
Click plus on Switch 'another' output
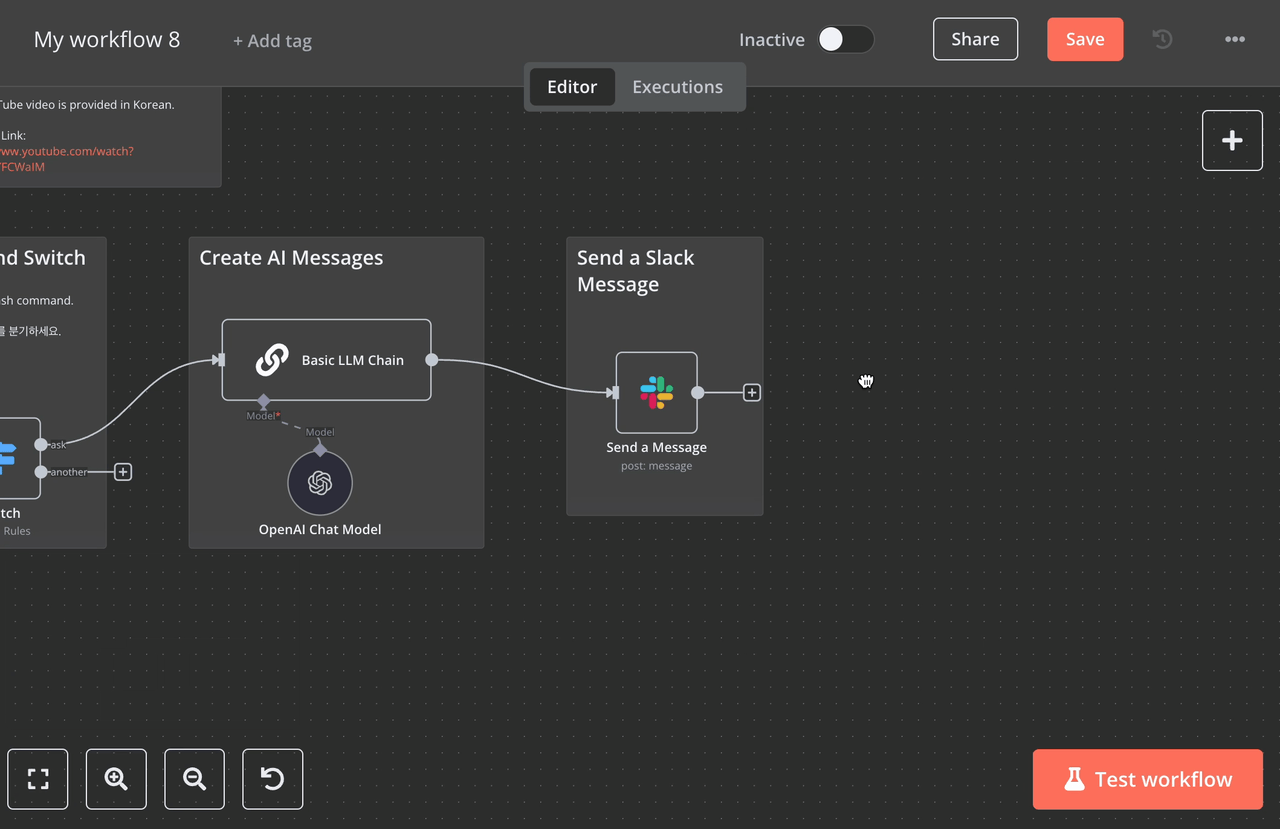[123, 472]
